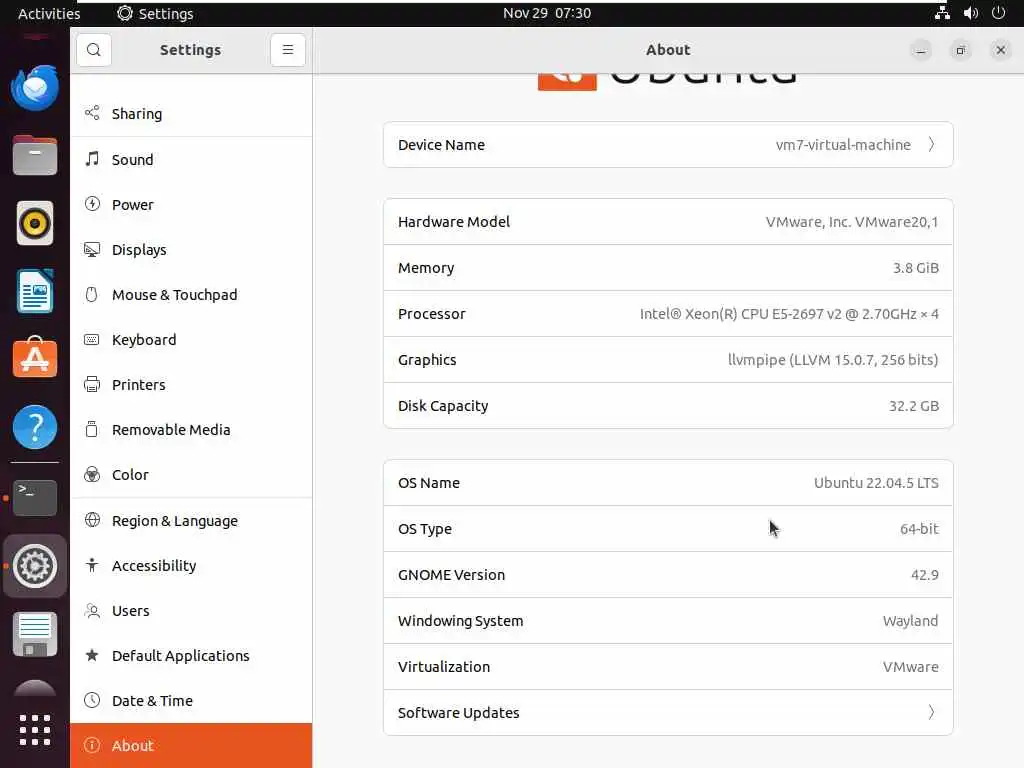
Task: Click the Color icon in sidebar
Action: [x=92, y=474]
